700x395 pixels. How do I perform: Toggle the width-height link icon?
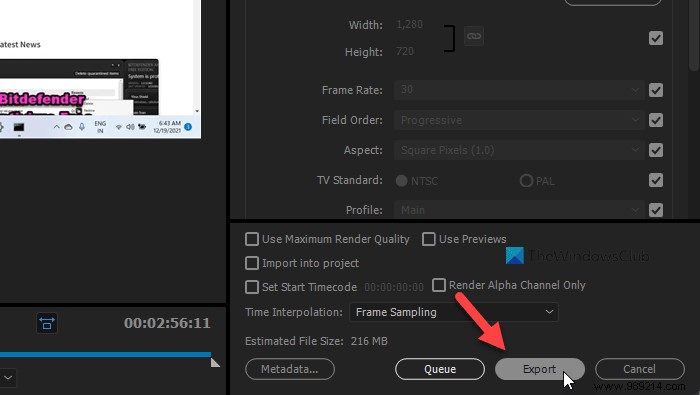[x=474, y=36]
